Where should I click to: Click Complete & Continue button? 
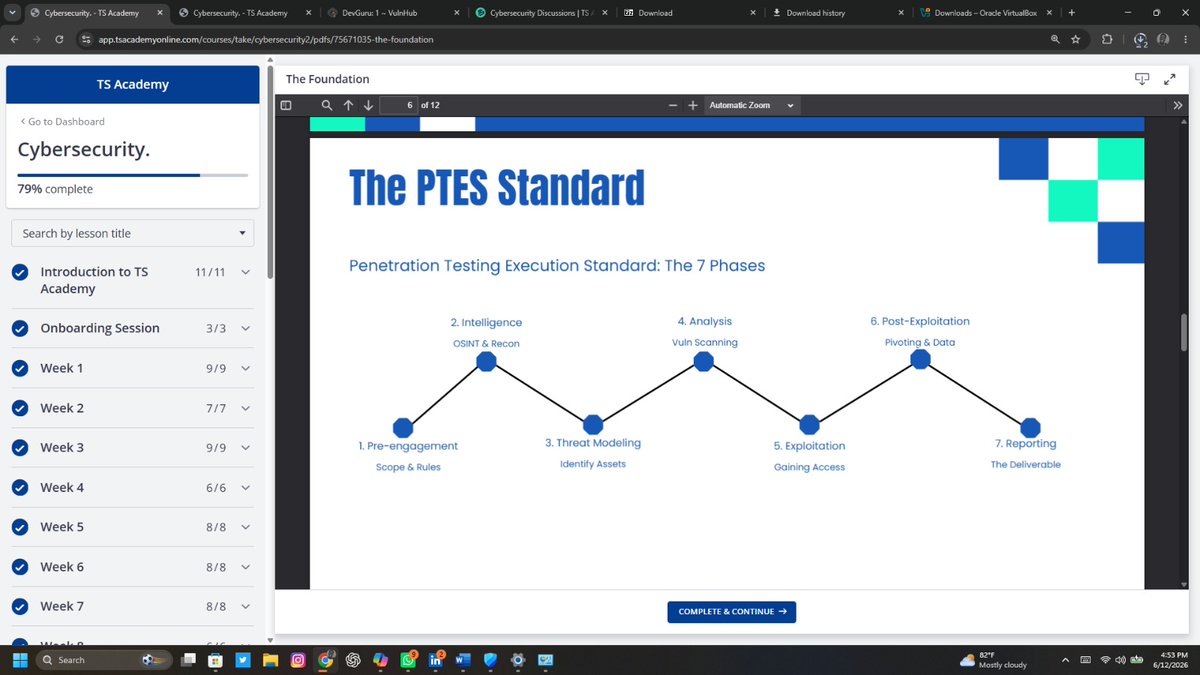tap(731, 612)
